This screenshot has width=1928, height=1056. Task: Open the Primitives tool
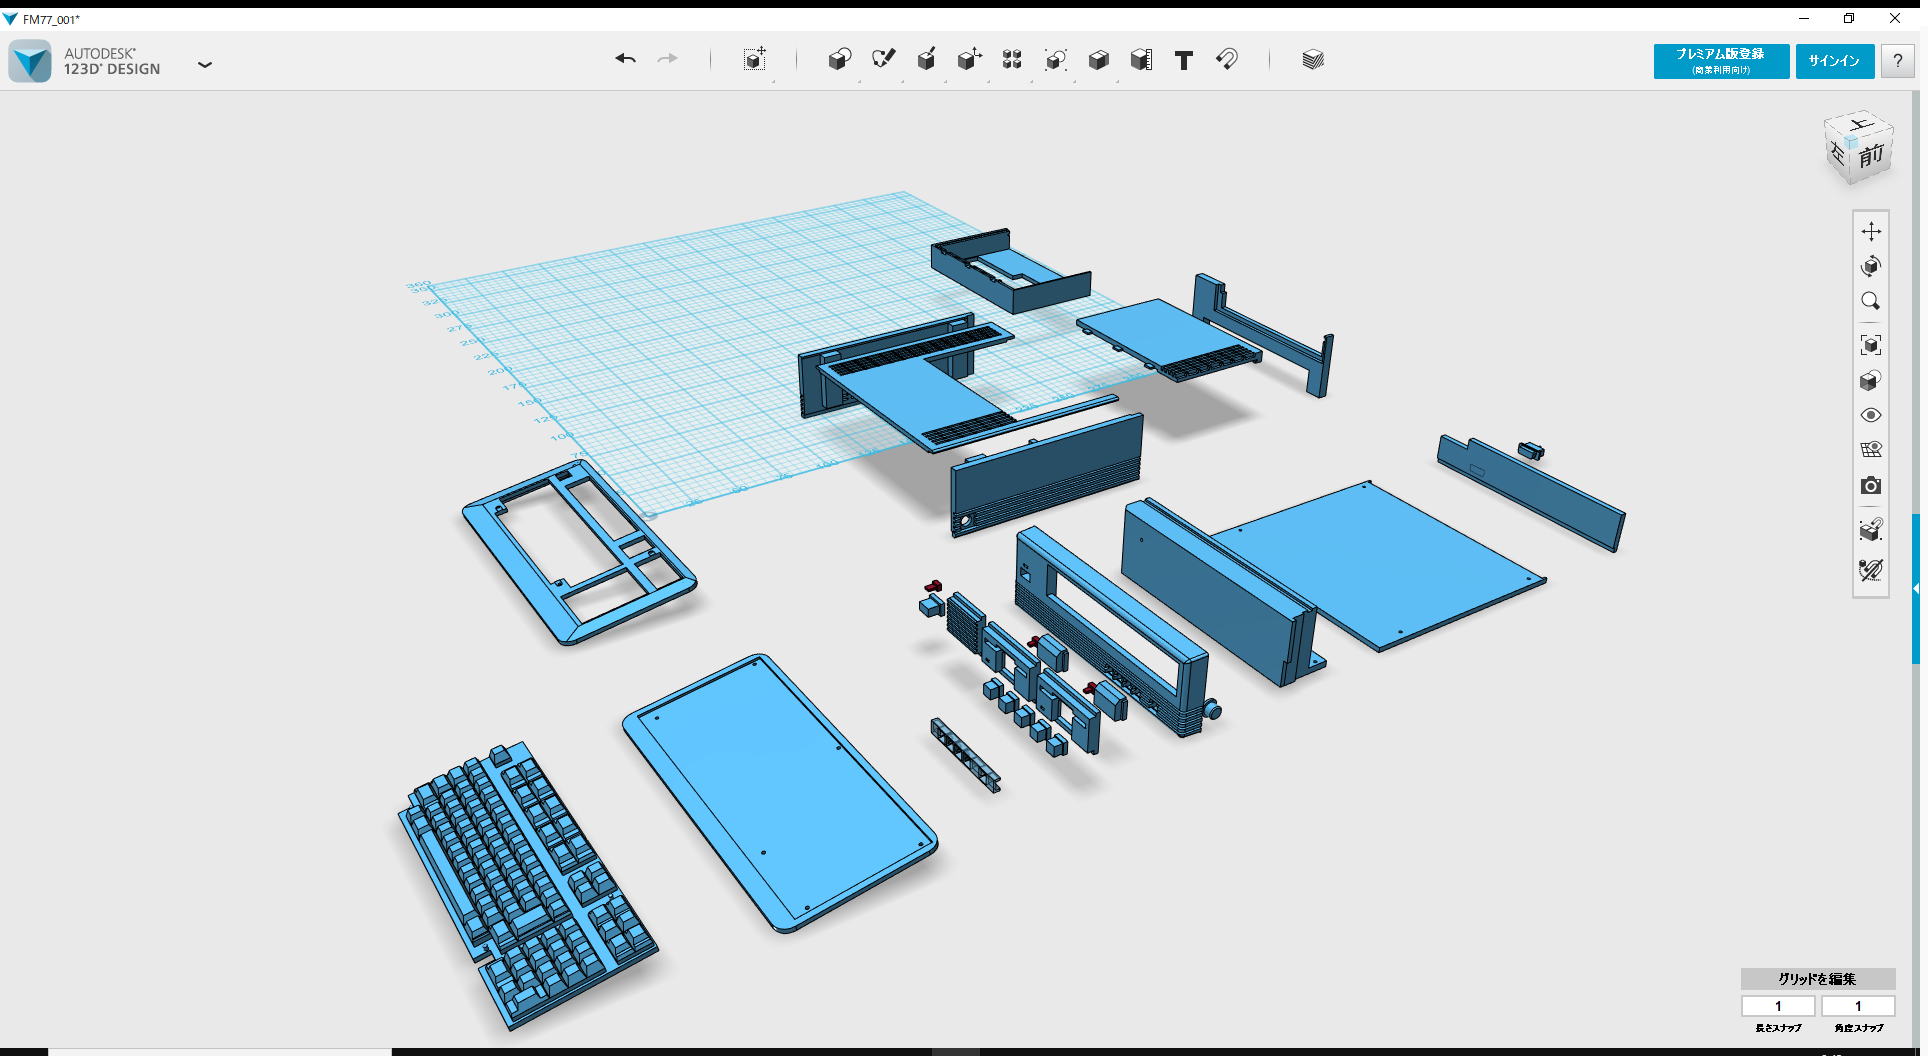tap(840, 60)
